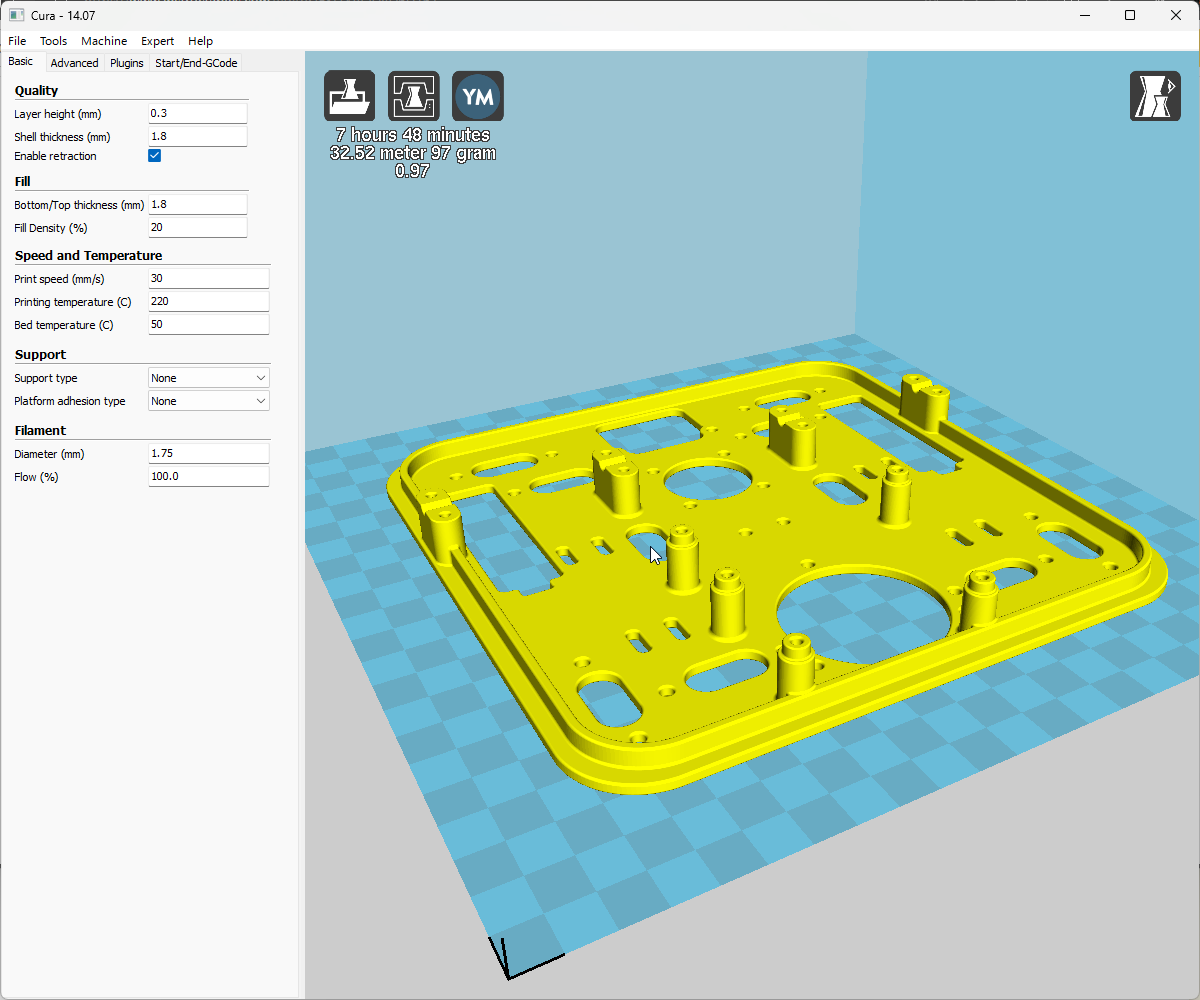The height and width of the screenshot is (1000, 1200).
Task: Open the Tools menu
Action: (x=54, y=41)
